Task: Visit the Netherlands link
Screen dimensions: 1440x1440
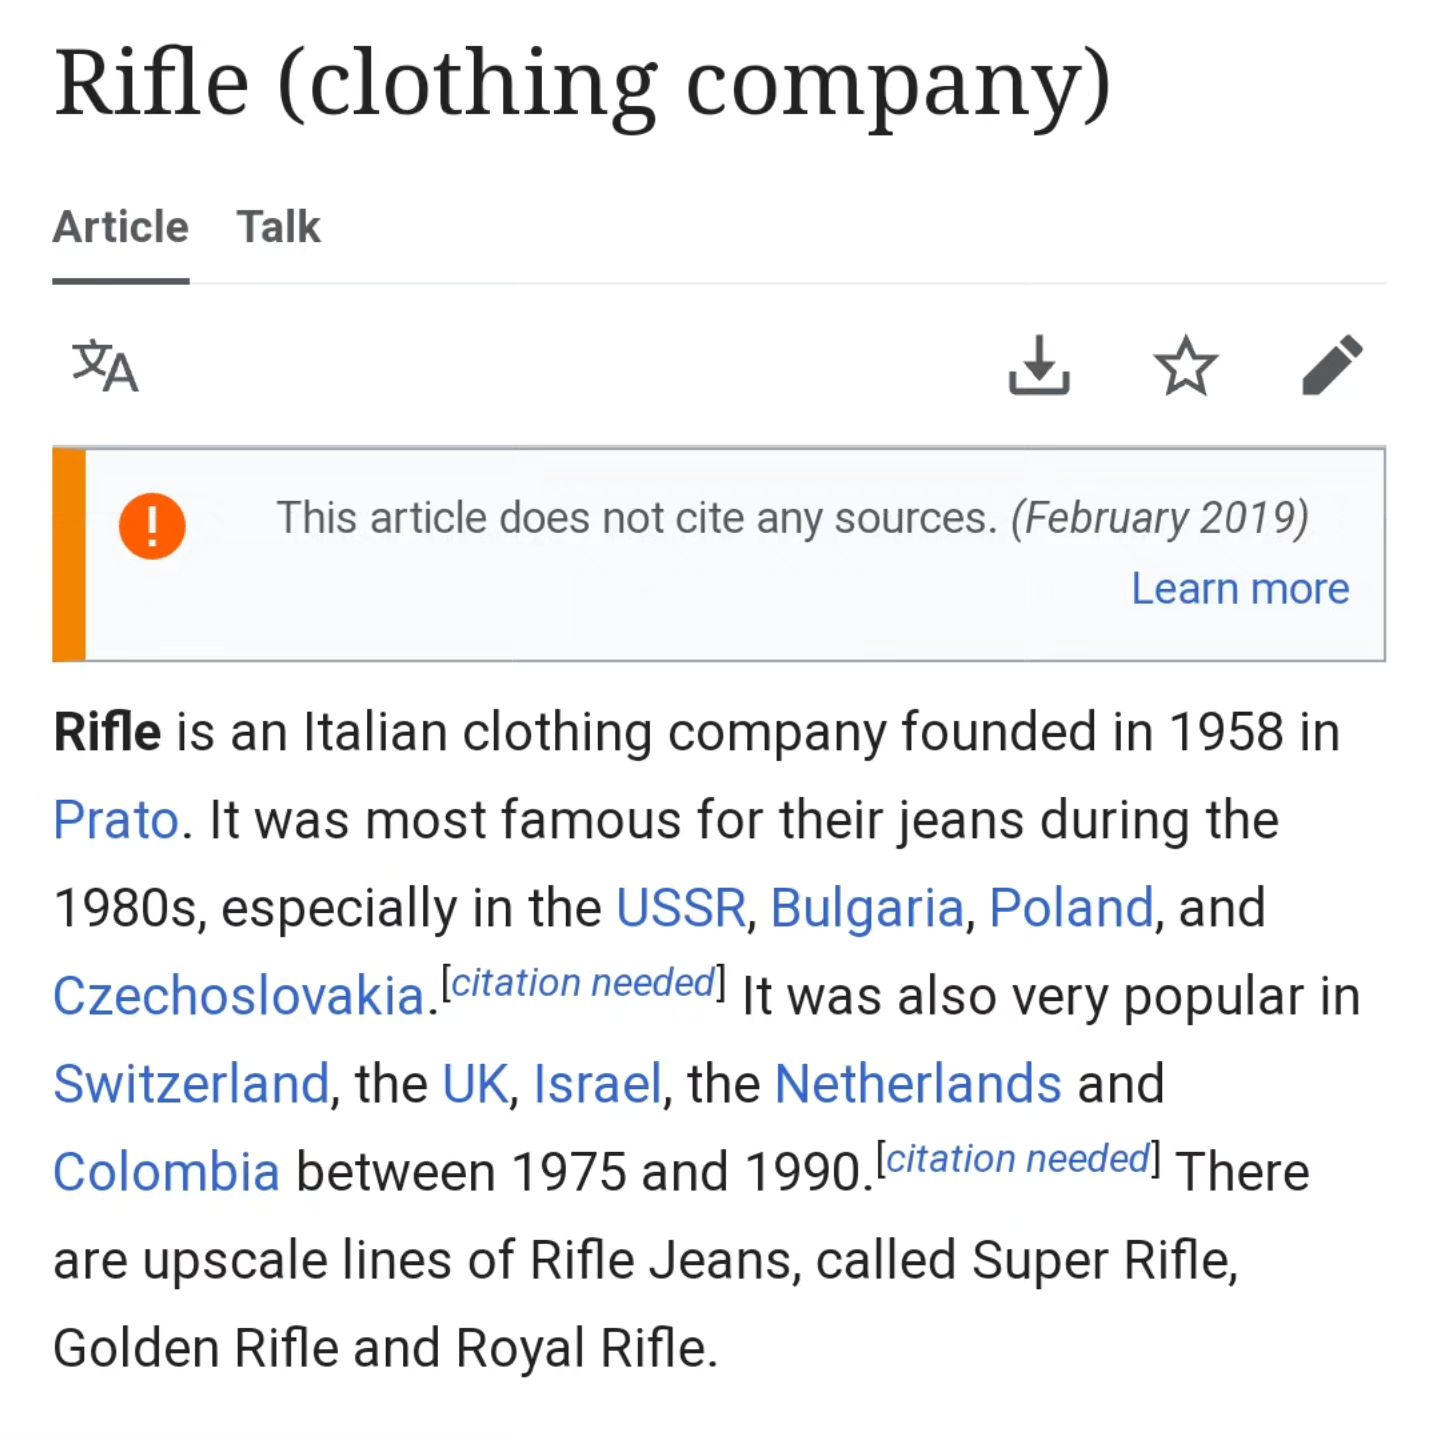Action: click(918, 1084)
